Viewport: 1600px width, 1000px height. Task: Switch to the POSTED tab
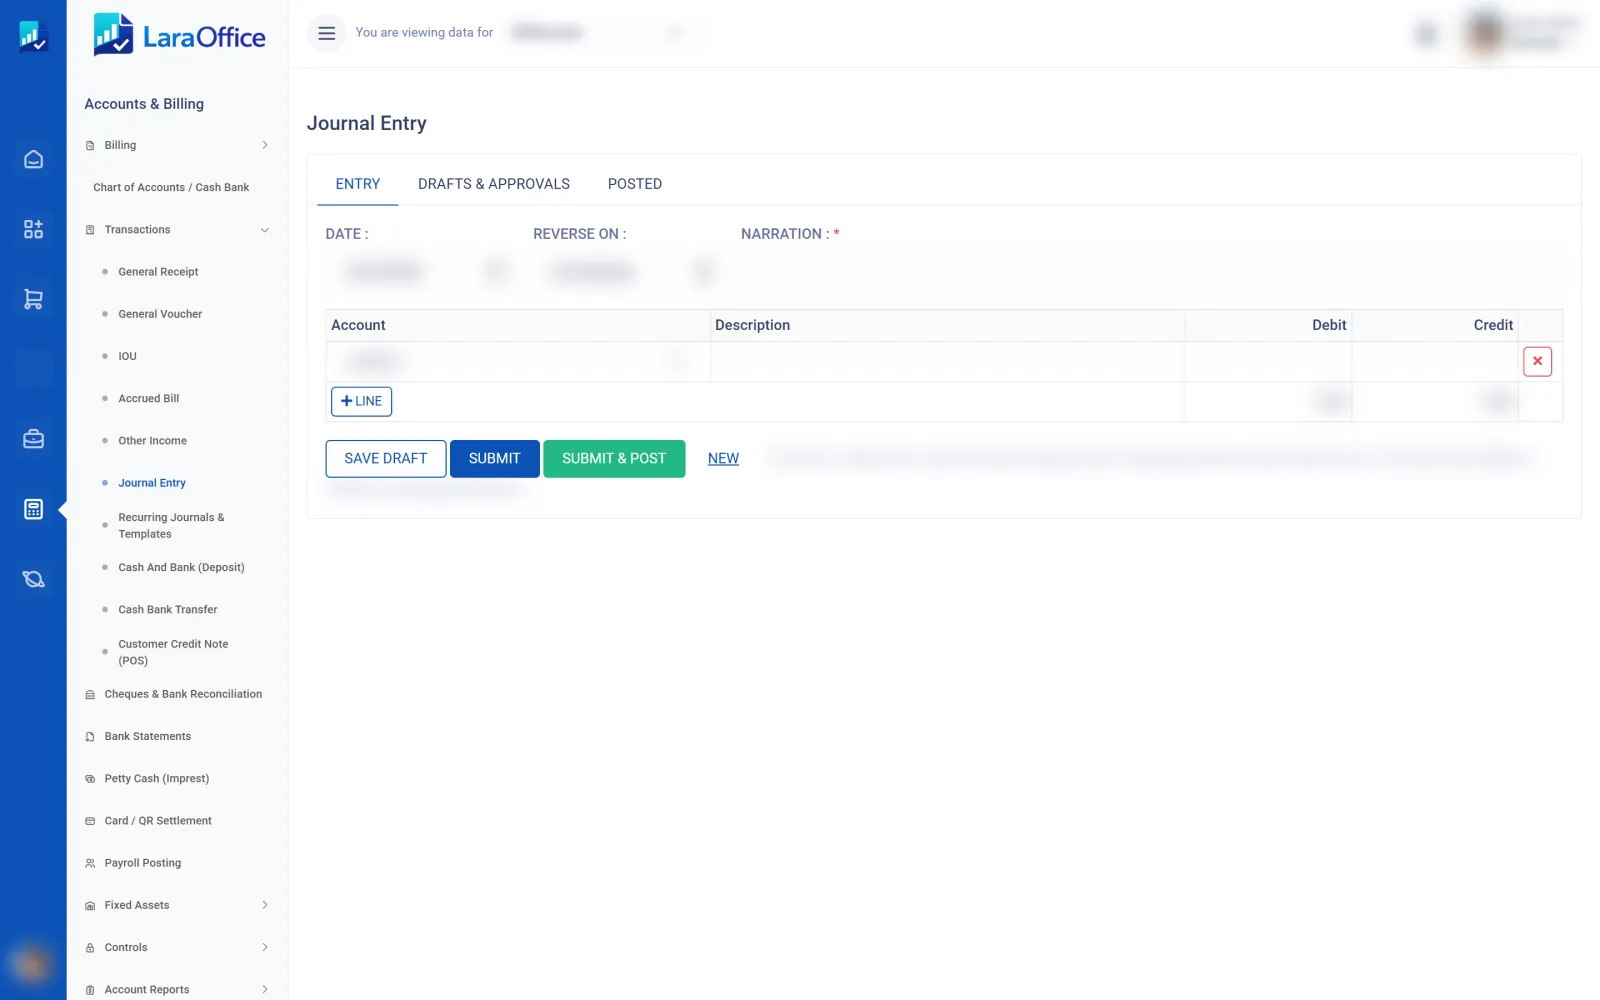635,184
